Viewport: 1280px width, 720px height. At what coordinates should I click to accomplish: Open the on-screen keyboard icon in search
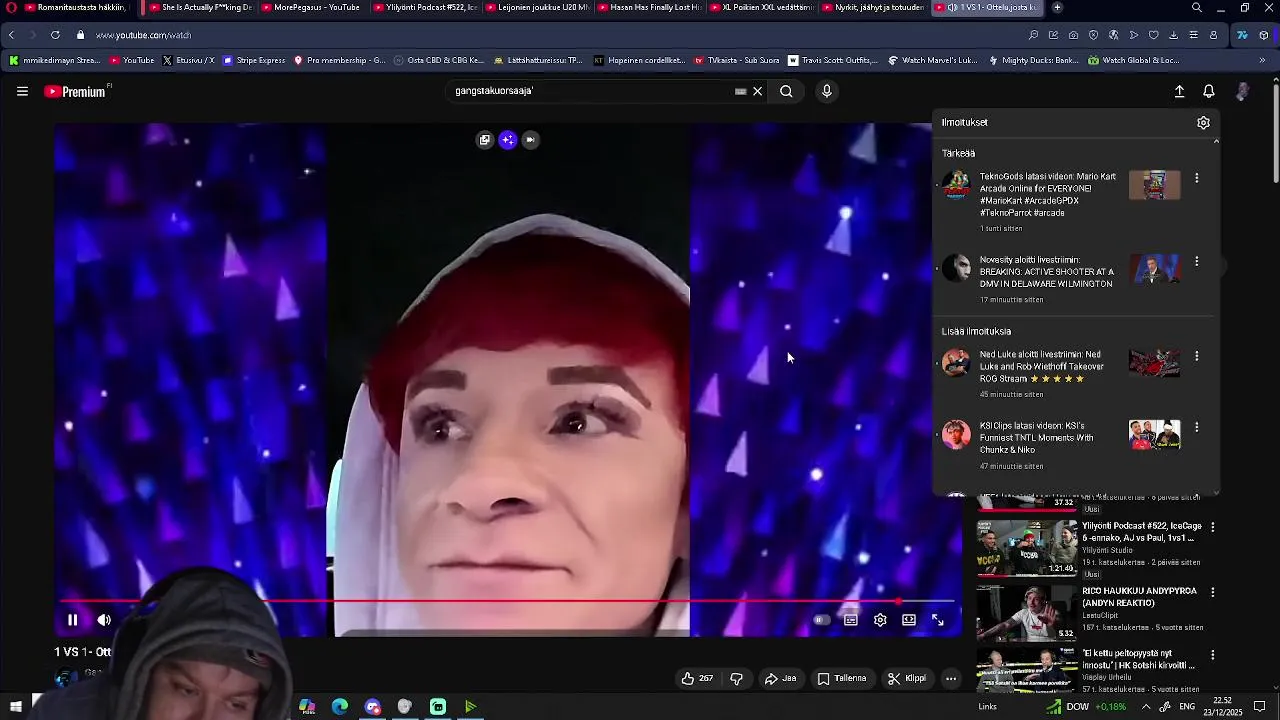740,91
